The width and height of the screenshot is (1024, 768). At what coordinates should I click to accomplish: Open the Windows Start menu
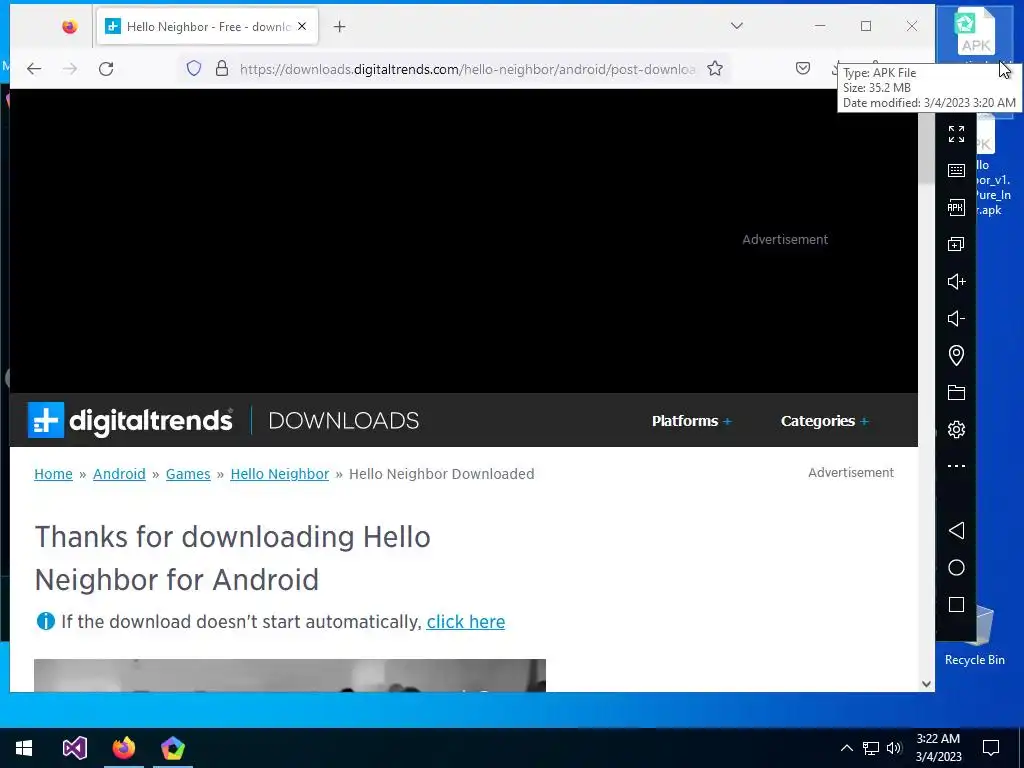[24, 748]
